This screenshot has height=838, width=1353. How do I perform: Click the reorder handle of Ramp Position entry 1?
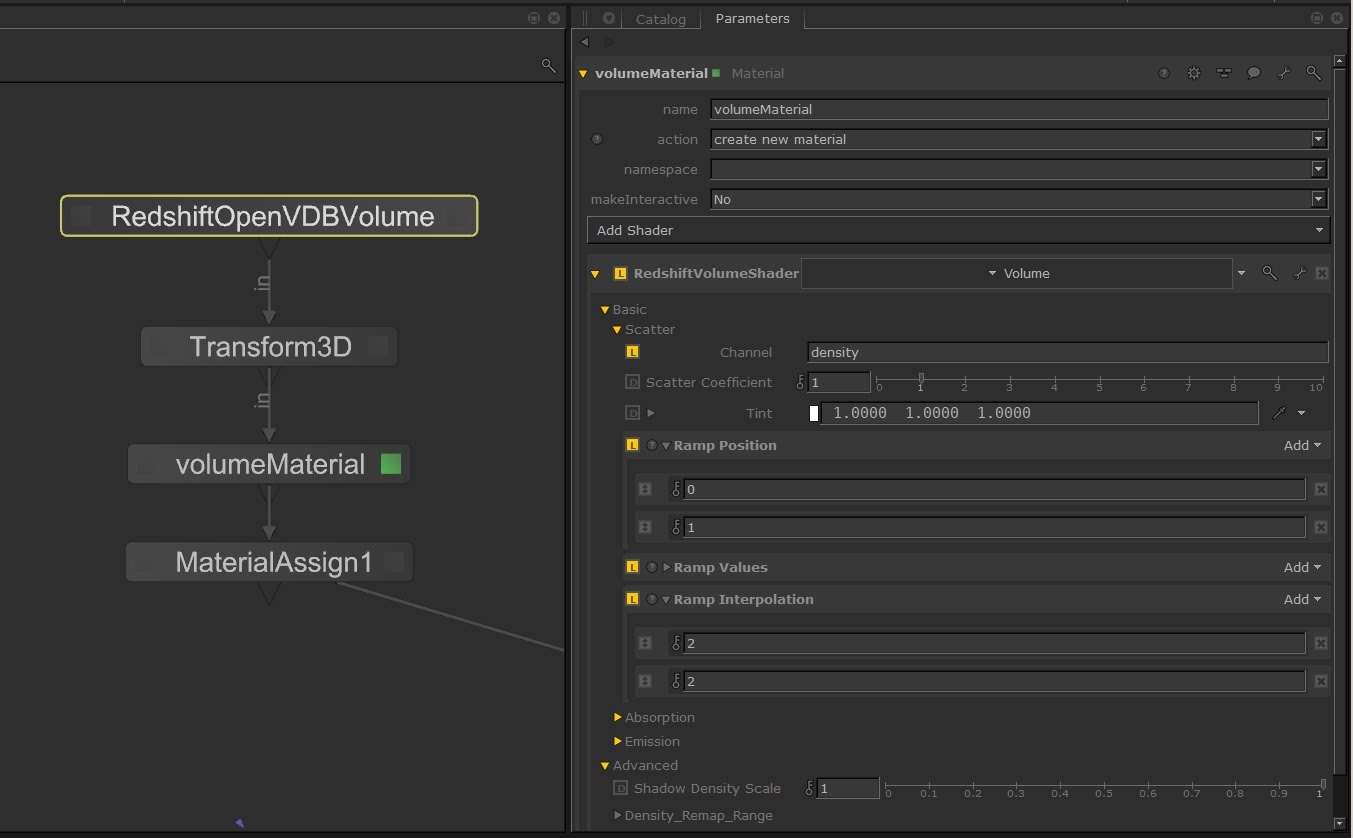(x=645, y=527)
